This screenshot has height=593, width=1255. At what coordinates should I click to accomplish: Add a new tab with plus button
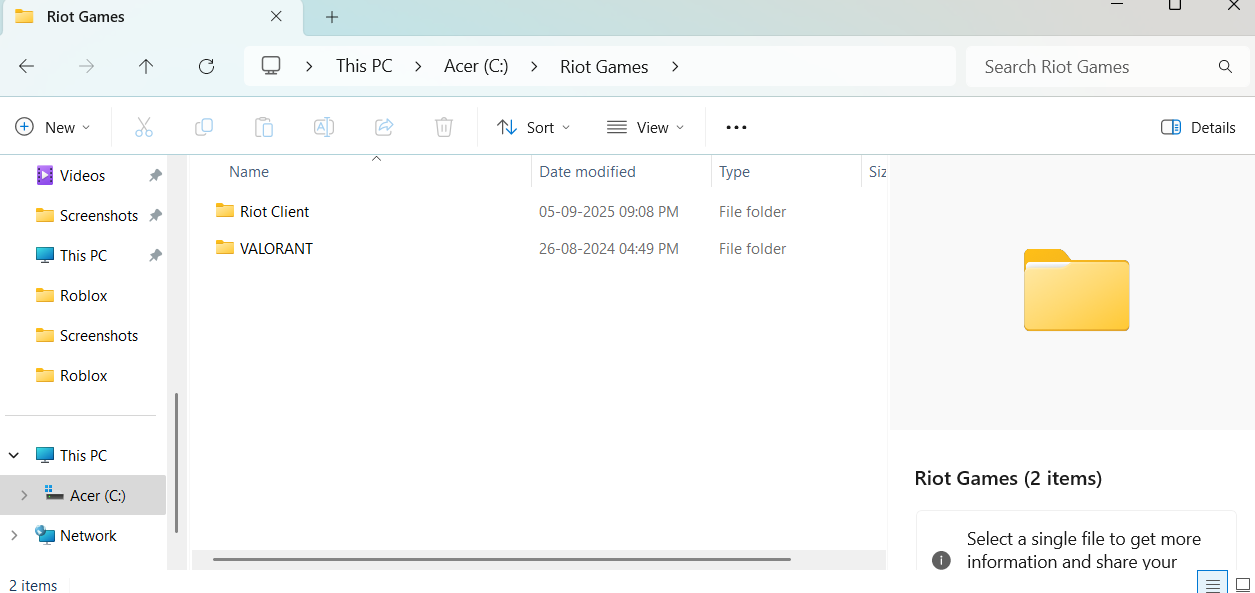(x=332, y=17)
